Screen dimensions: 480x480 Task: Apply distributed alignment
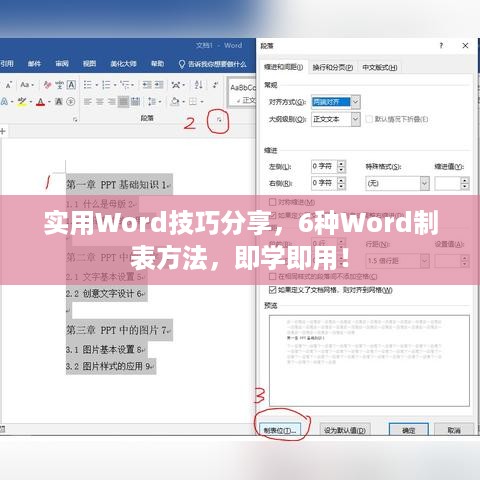point(135,101)
